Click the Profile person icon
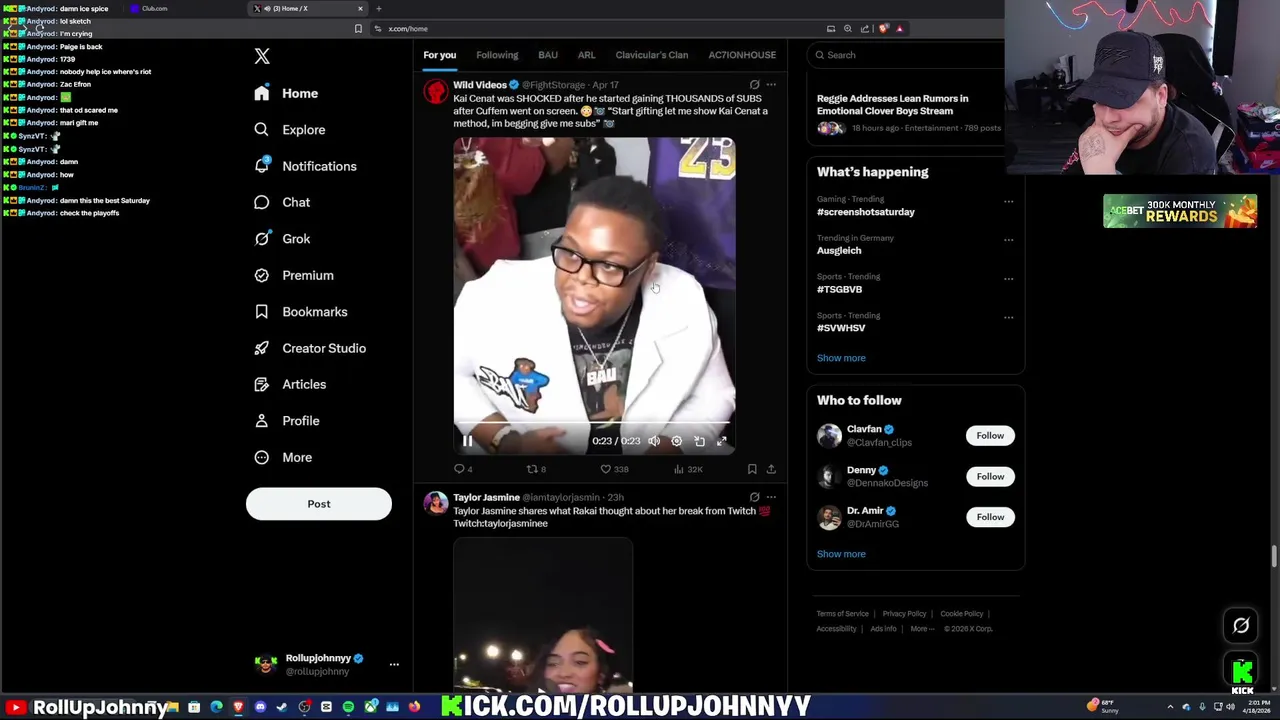This screenshot has height=720, width=1280. click(262, 421)
